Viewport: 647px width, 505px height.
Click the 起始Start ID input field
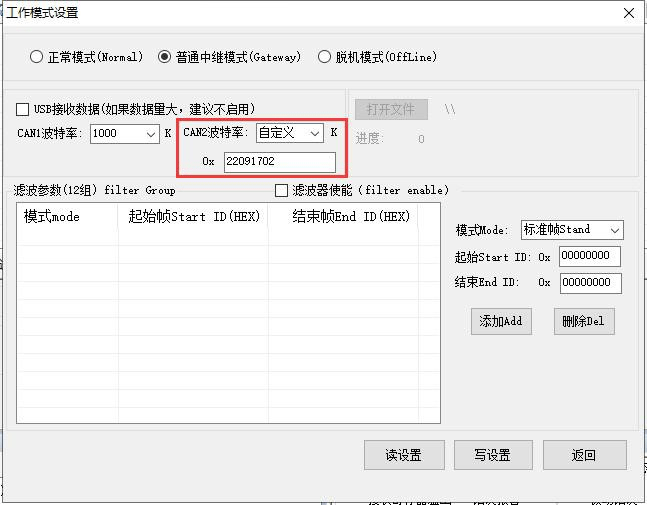pos(589,257)
